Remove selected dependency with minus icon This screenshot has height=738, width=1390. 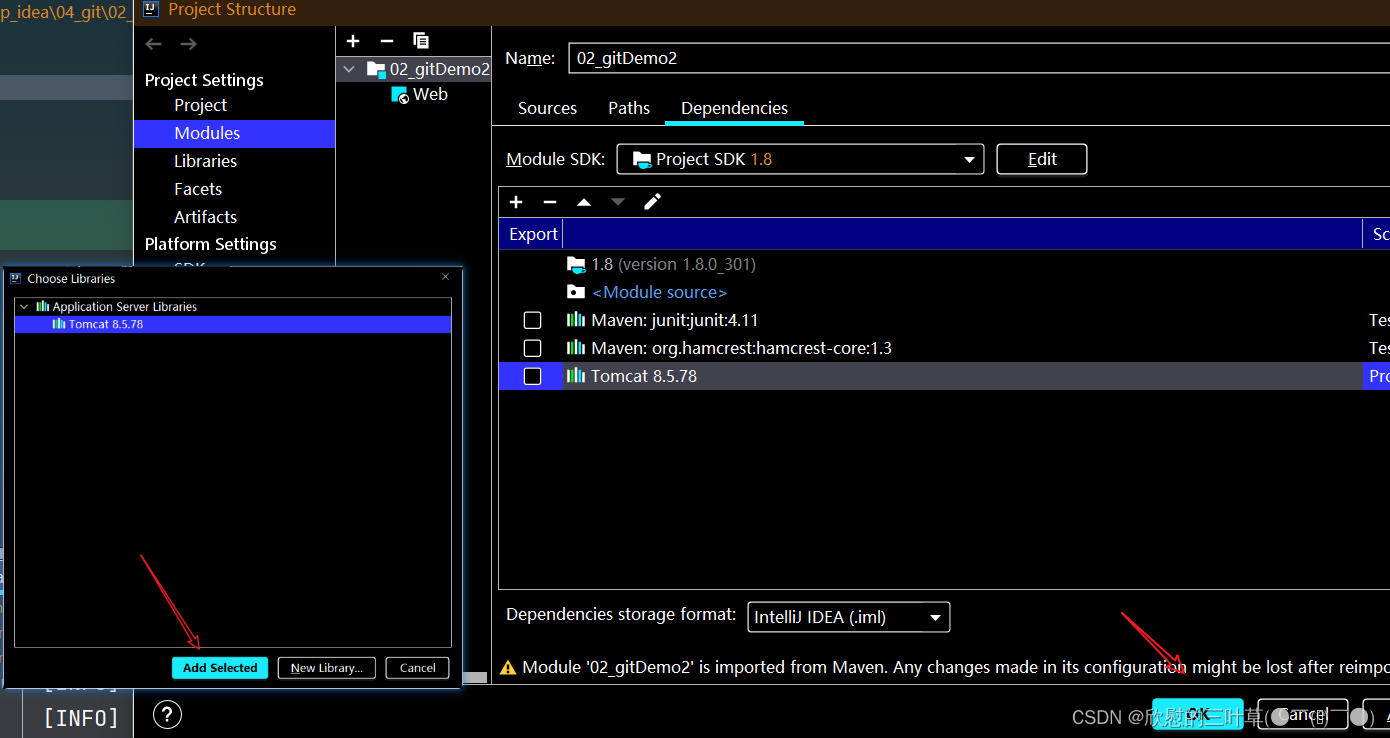point(550,202)
